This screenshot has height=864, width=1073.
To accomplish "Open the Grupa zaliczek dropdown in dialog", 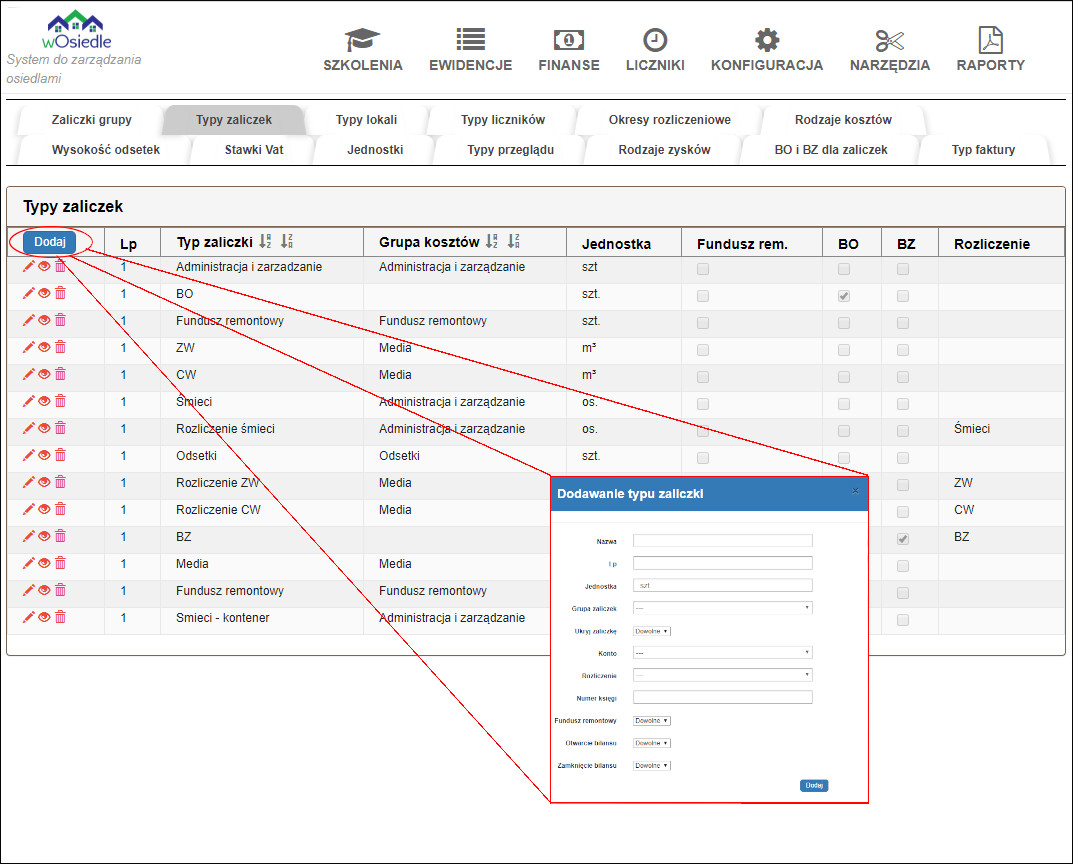I will pos(723,607).
